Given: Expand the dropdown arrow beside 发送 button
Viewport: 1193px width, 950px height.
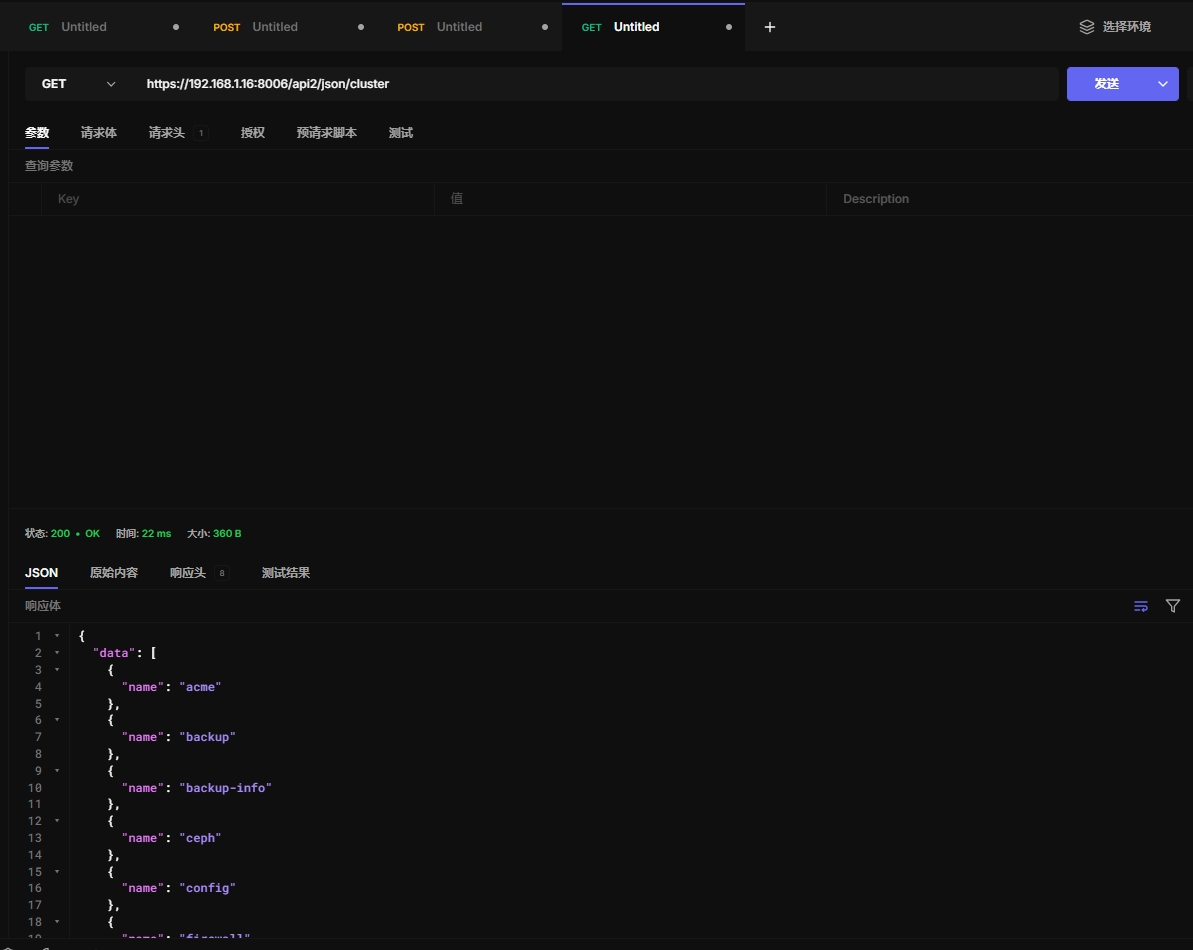Looking at the screenshot, I should [x=1163, y=84].
